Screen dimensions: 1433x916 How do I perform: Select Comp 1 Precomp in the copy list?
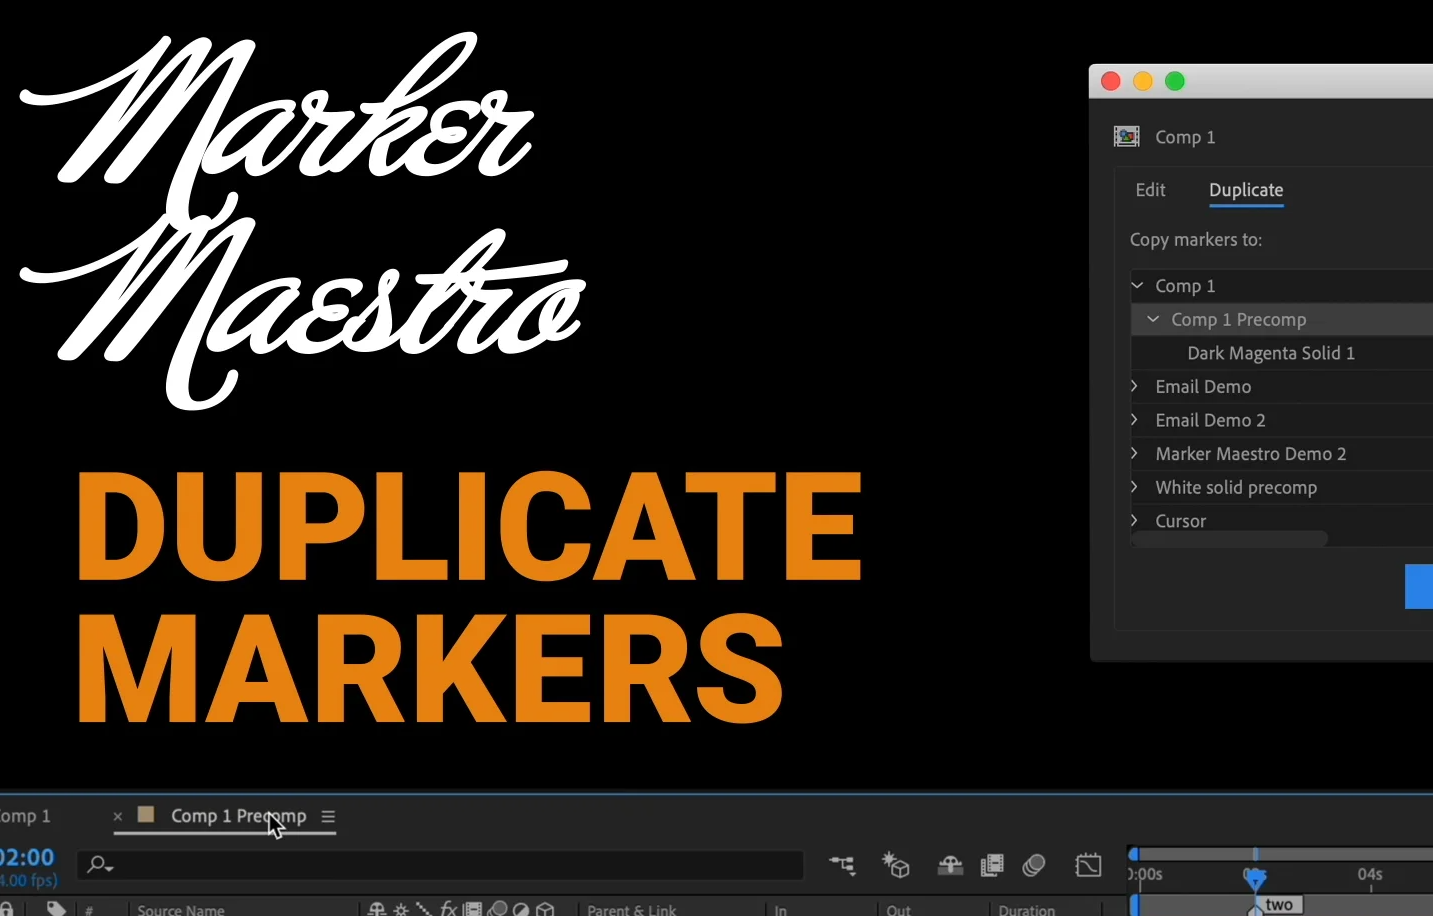pyautogui.click(x=1239, y=320)
